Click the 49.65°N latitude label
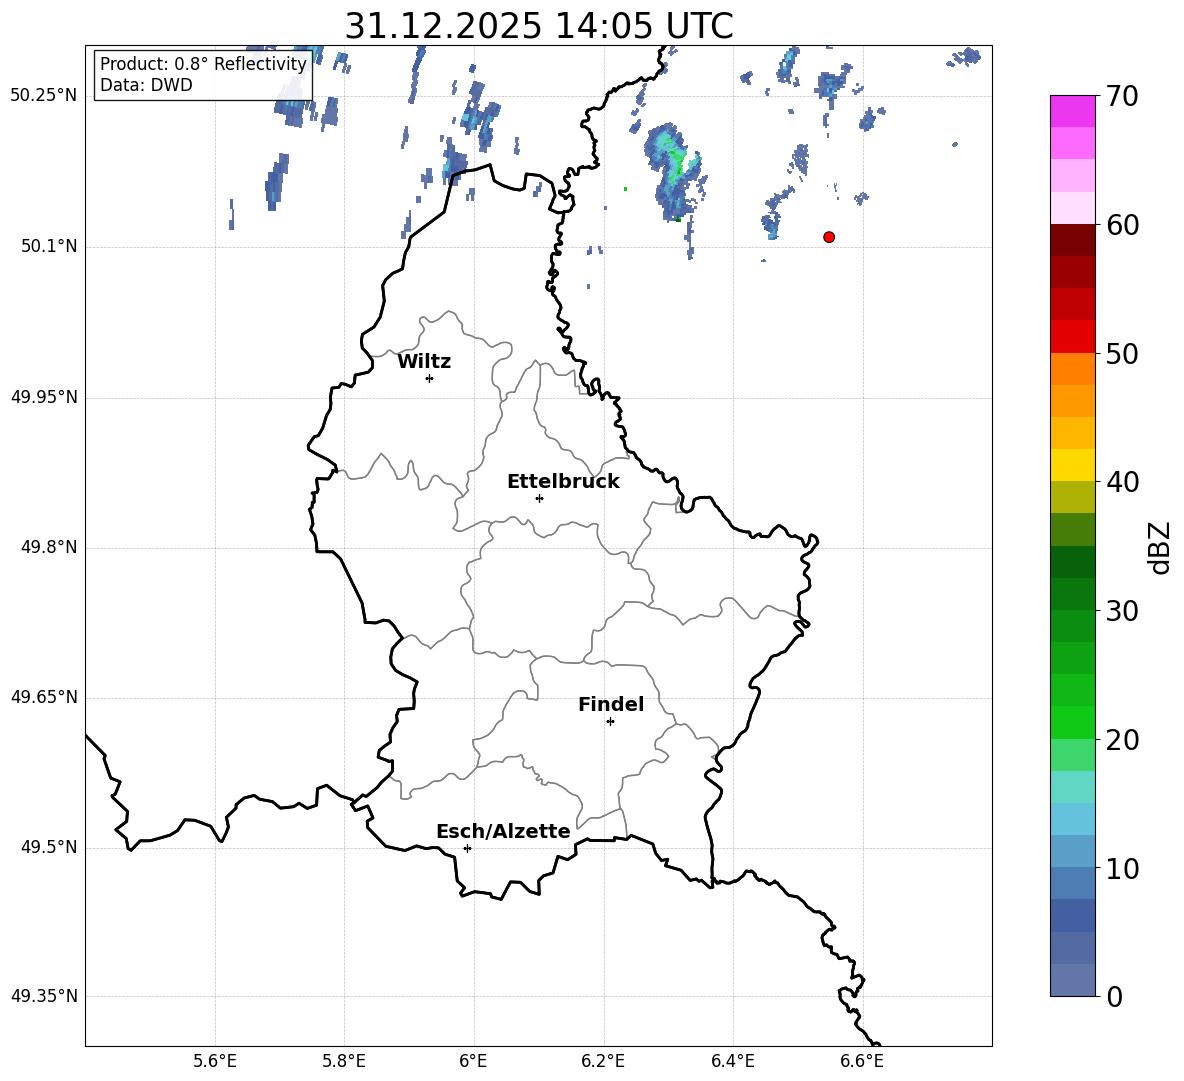The image size is (1184, 1081). (44, 697)
